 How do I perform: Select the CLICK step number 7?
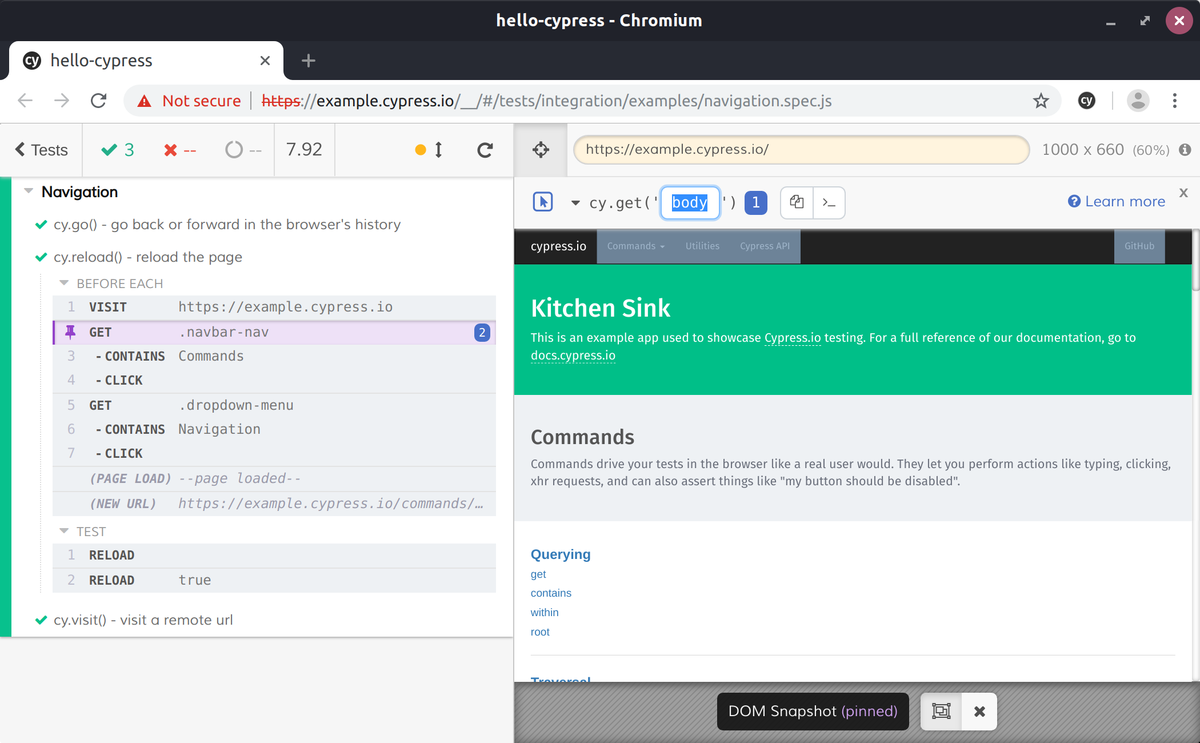274,453
